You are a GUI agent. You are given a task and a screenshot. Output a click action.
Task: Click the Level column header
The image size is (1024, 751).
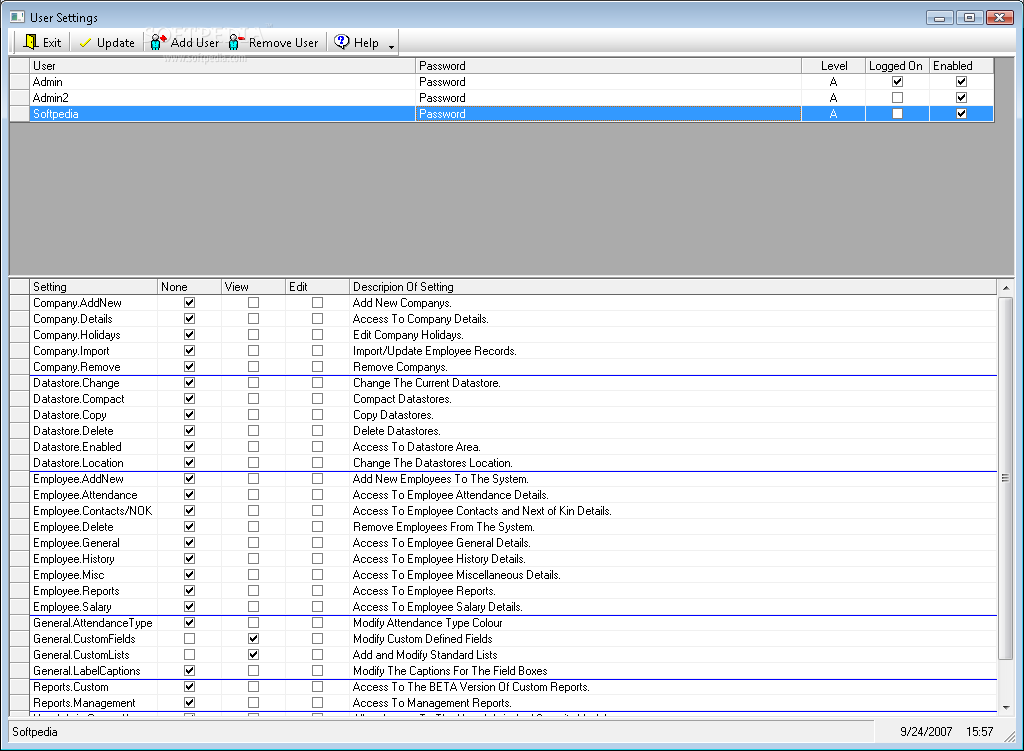(833, 66)
